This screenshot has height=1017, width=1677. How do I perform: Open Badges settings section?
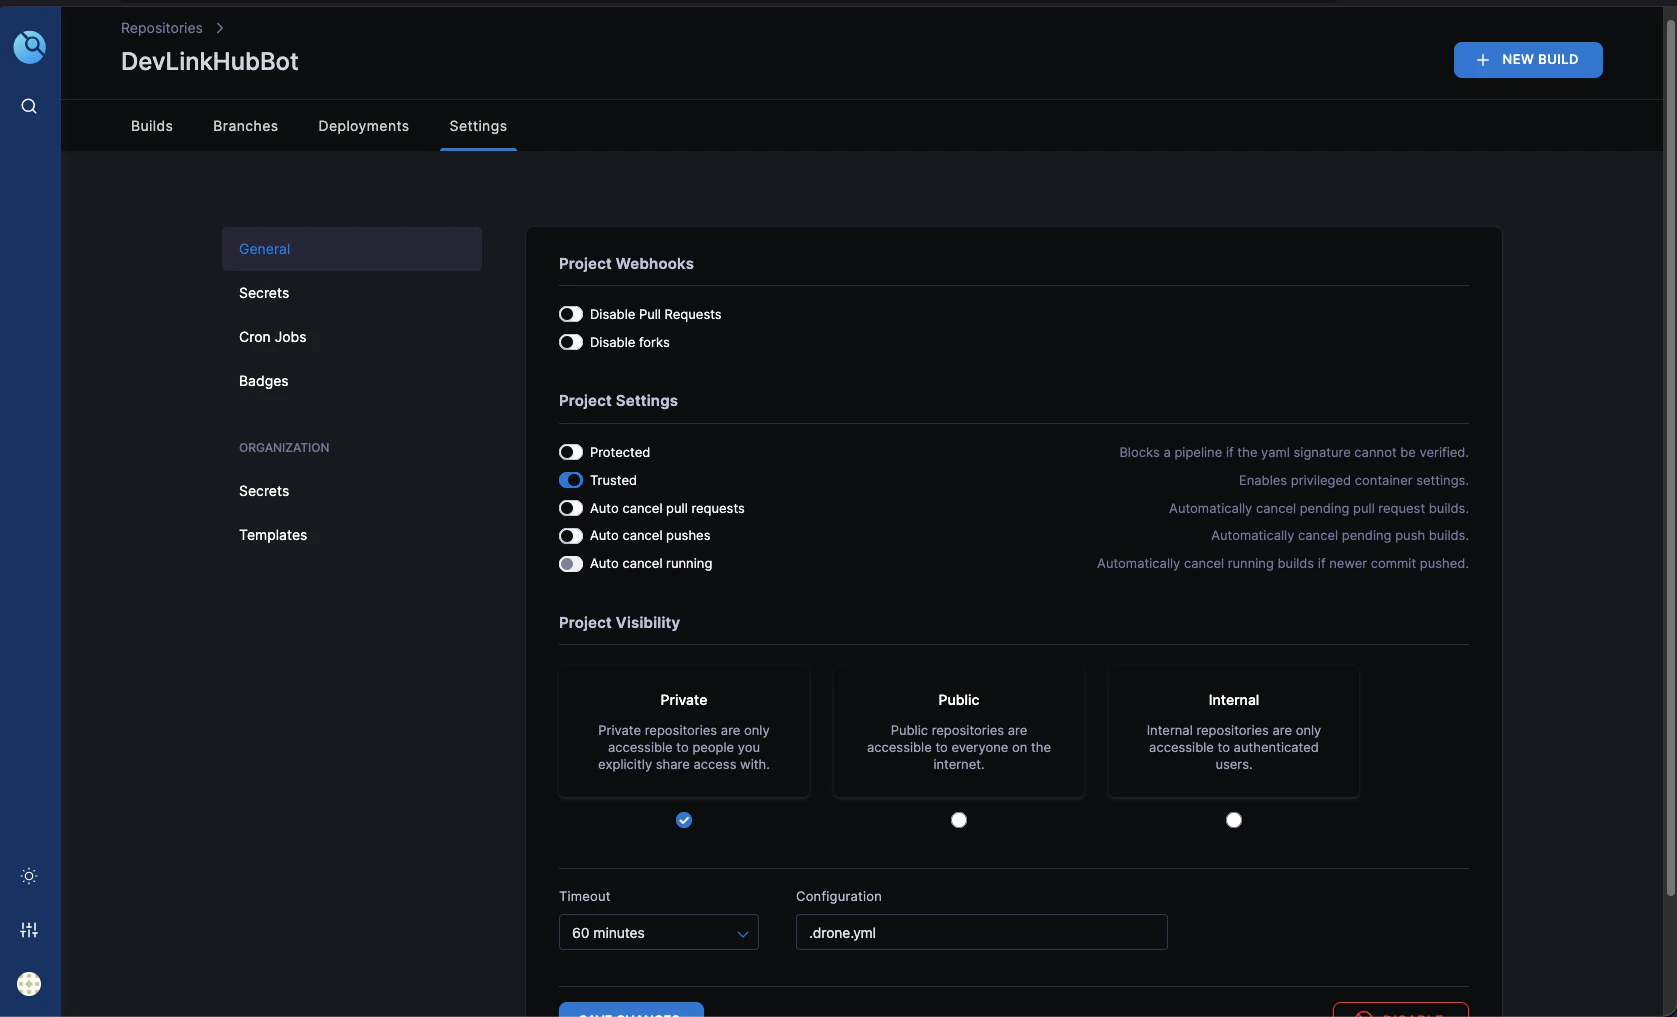point(352,381)
